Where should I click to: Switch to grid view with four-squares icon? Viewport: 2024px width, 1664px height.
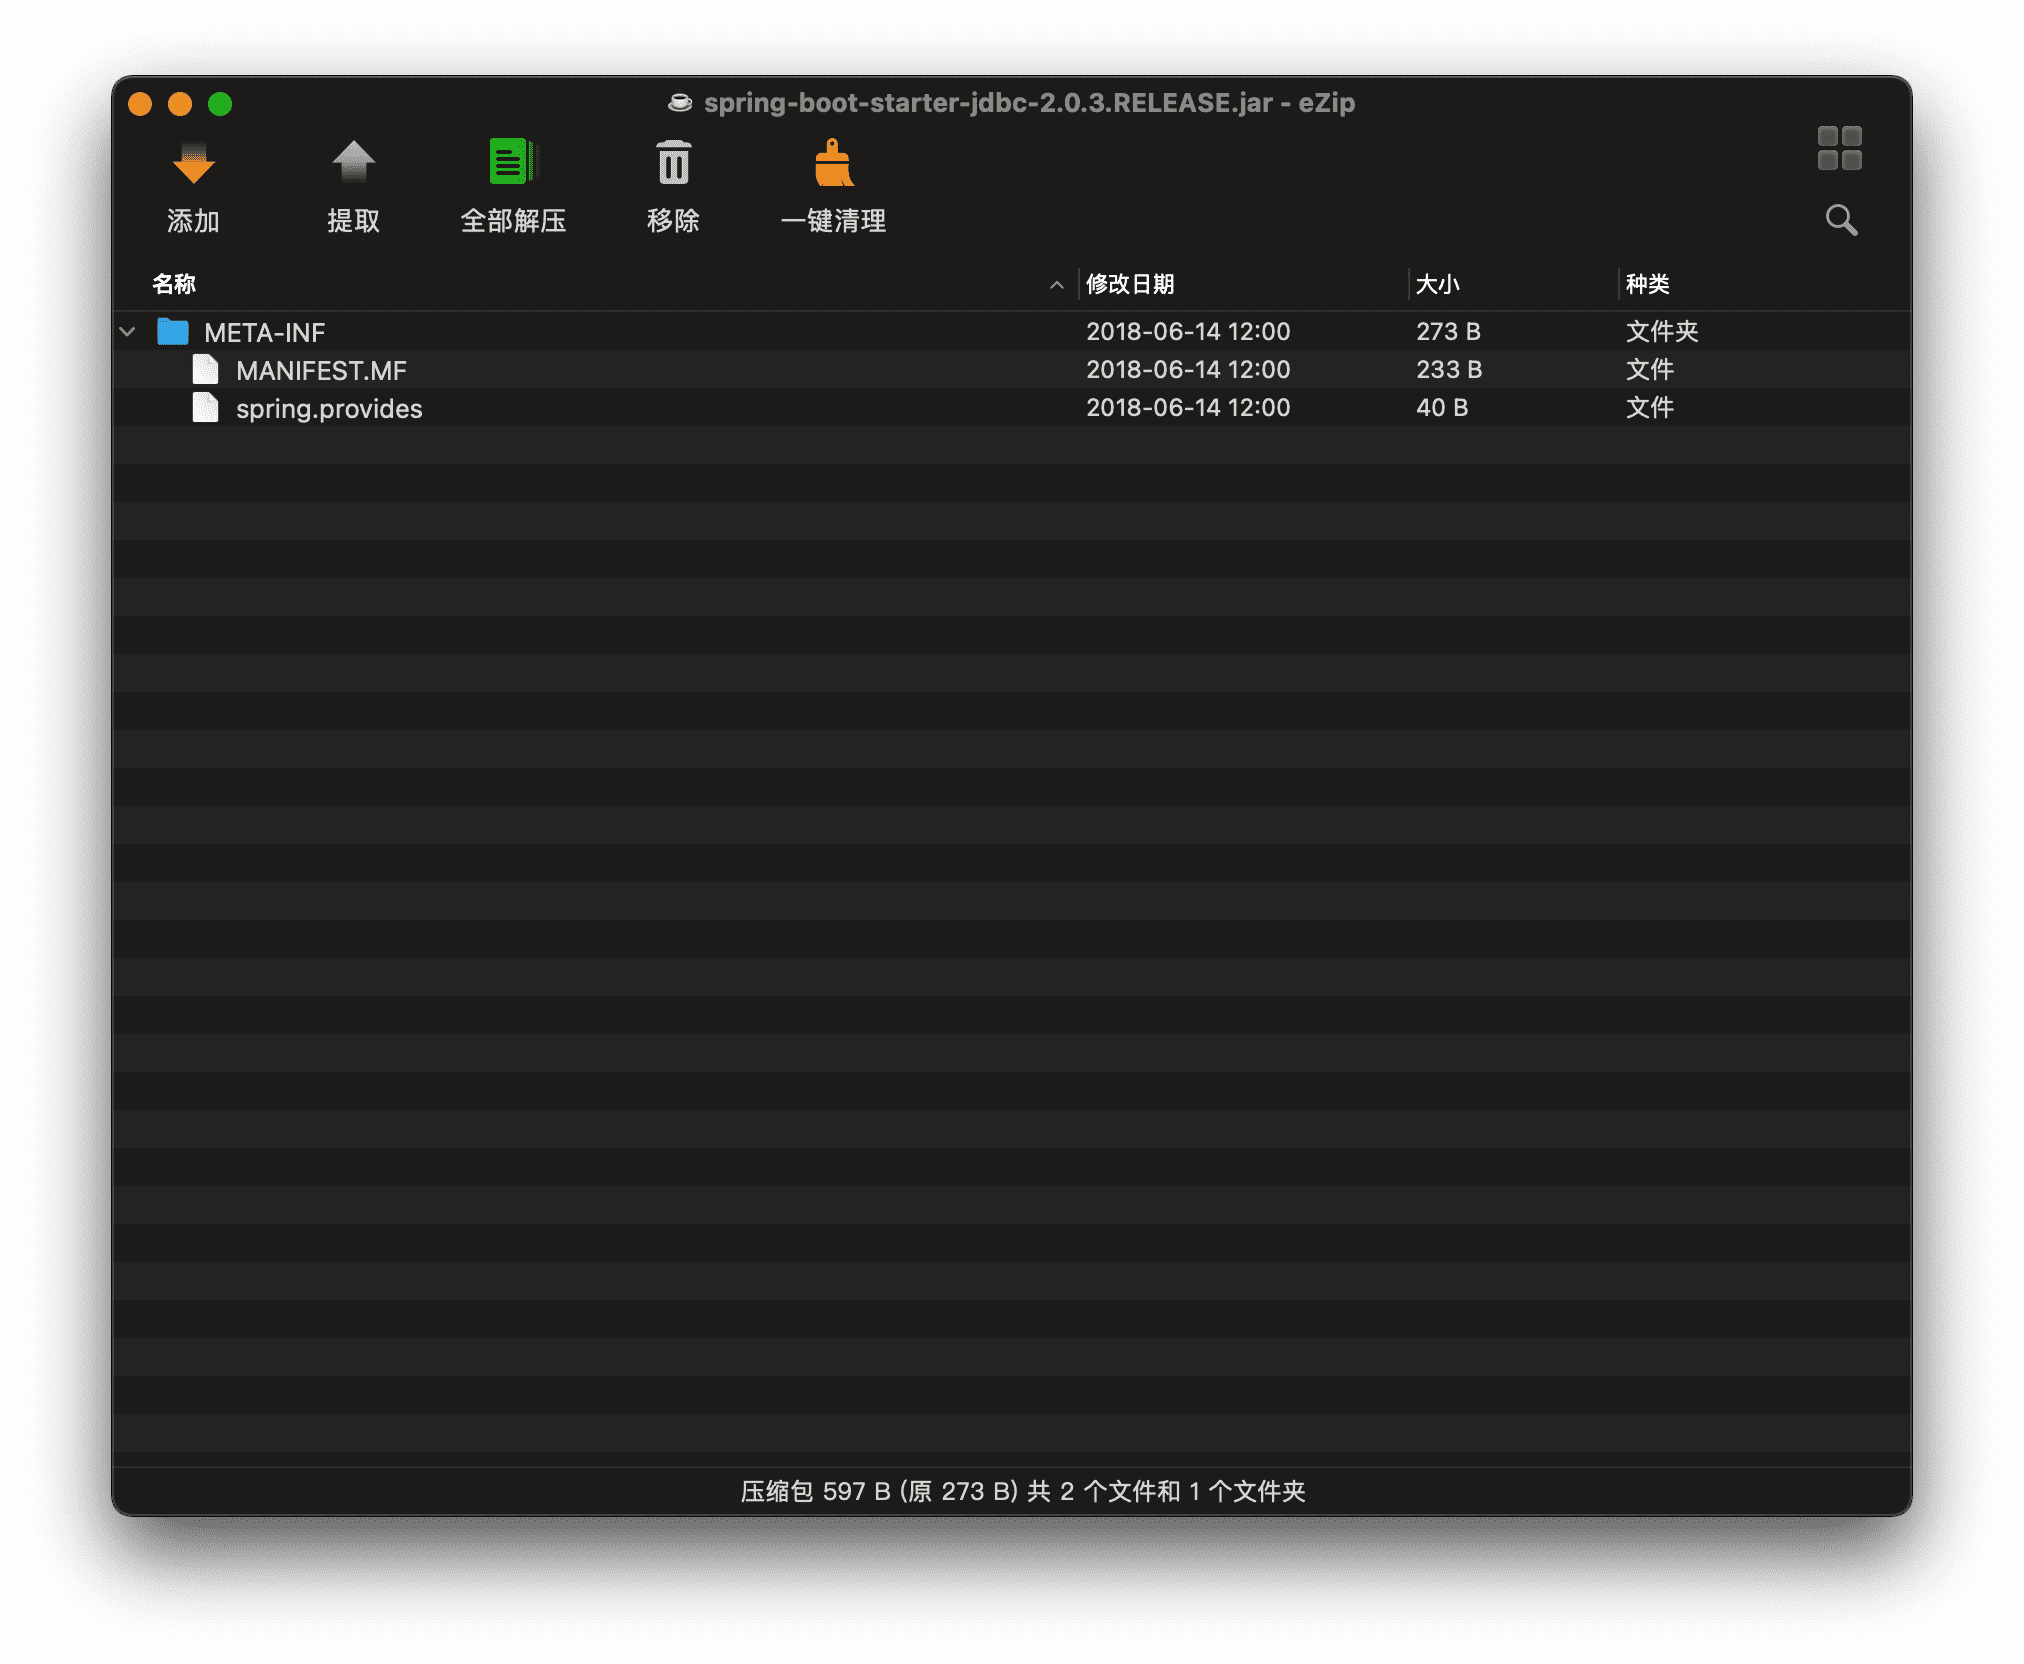pos(1839,148)
